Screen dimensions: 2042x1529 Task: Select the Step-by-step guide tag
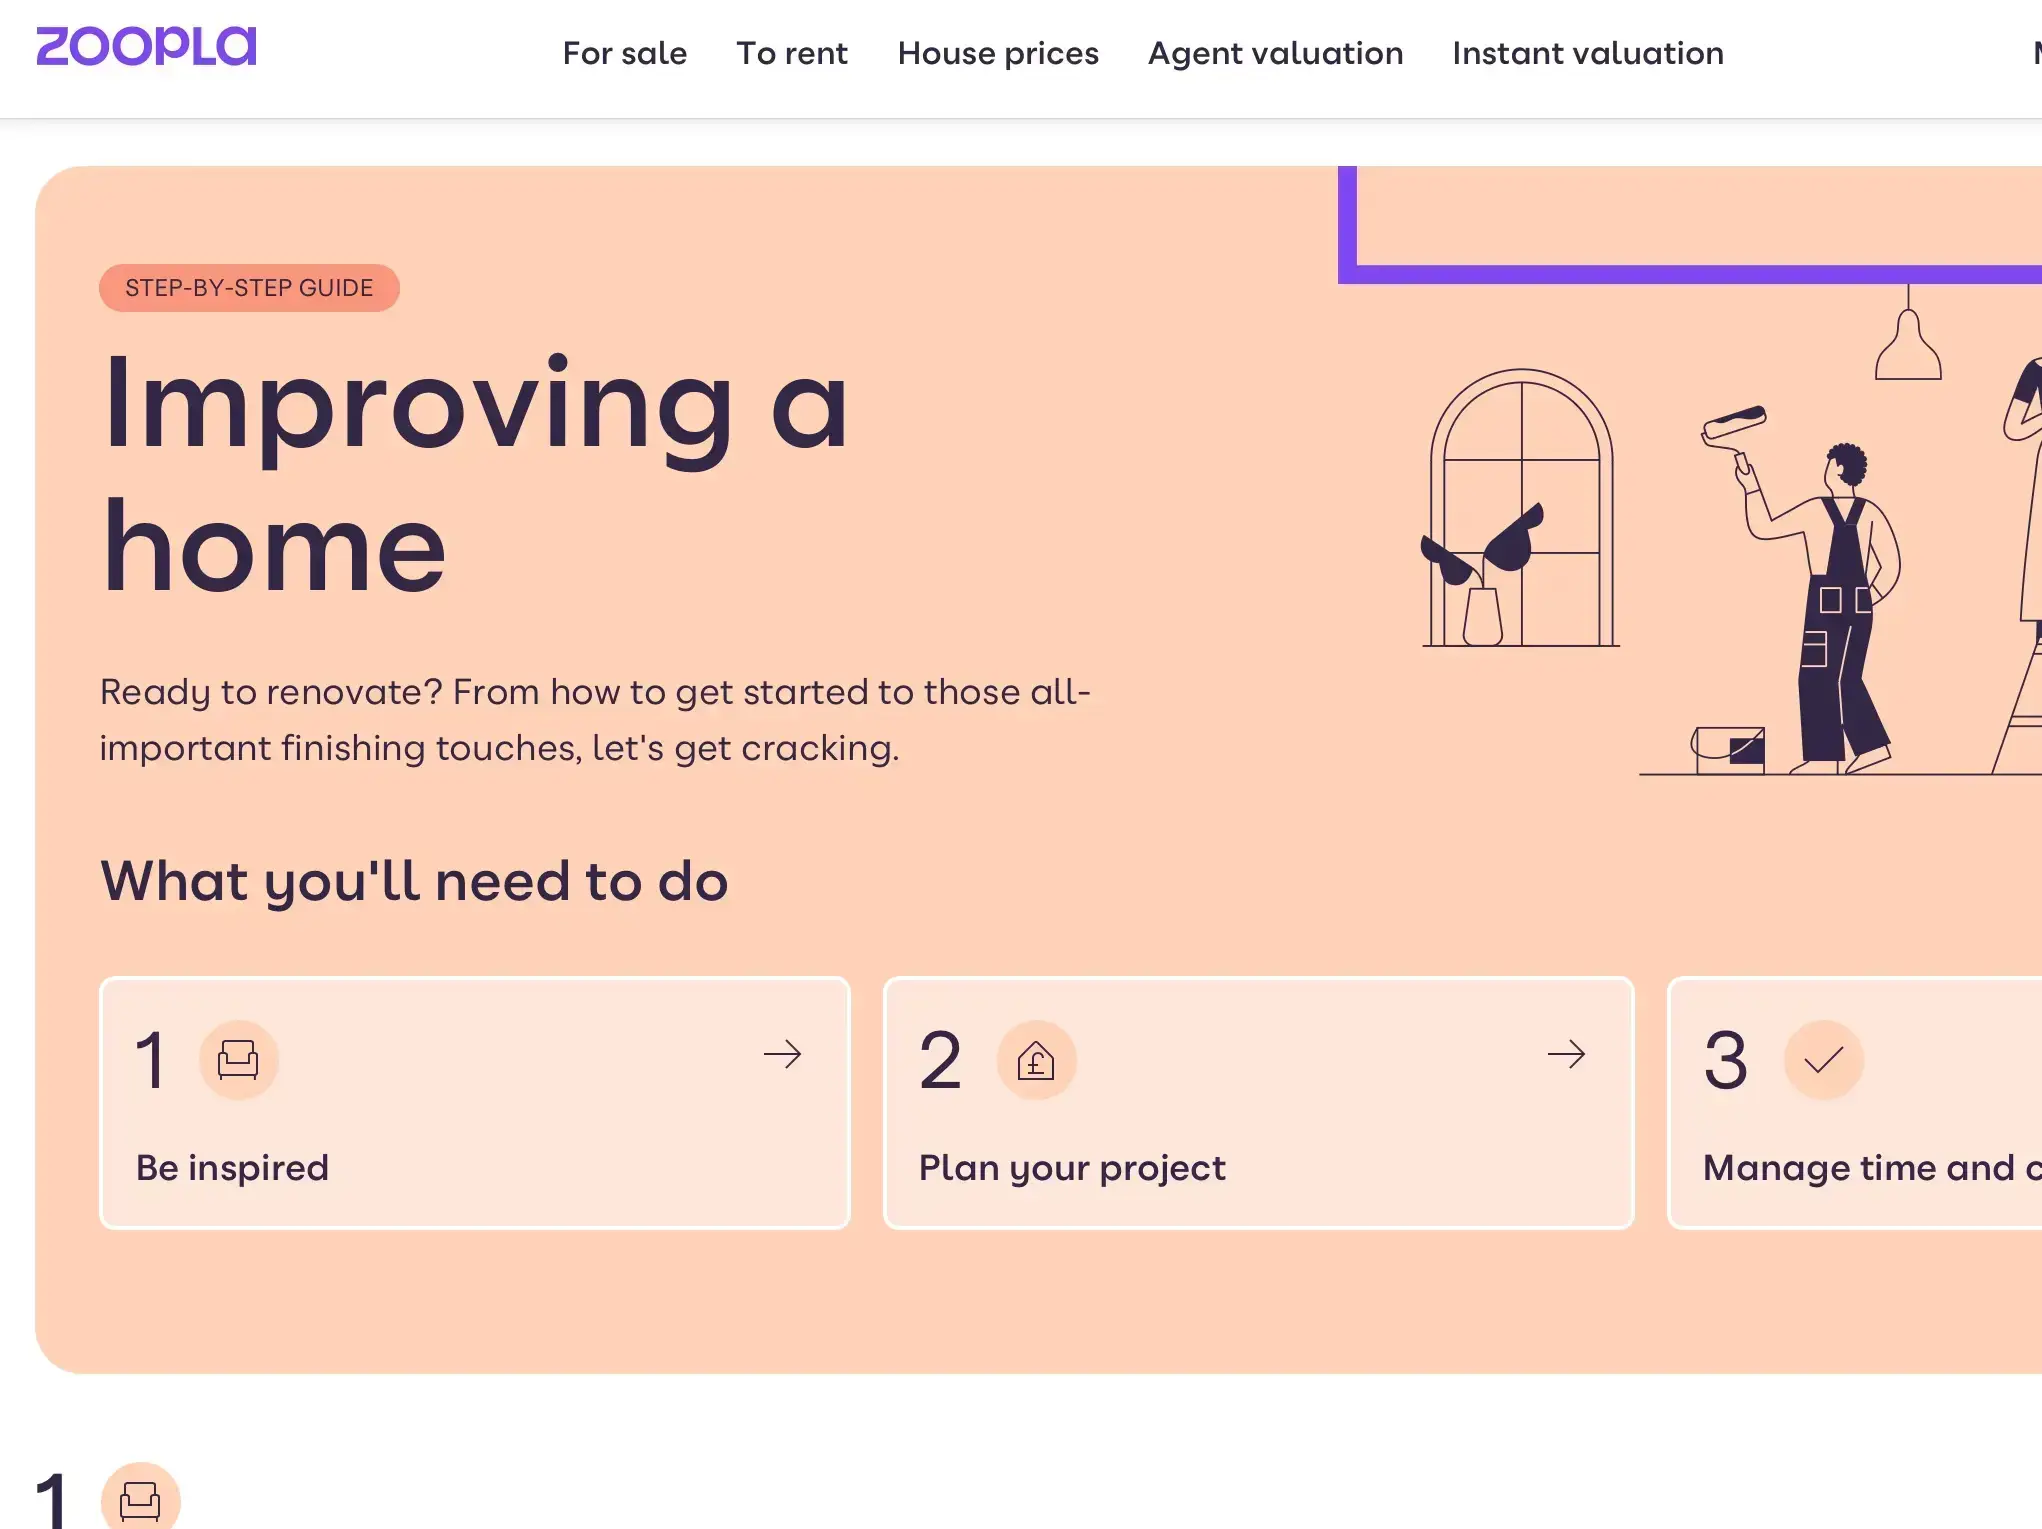point(249,288)
